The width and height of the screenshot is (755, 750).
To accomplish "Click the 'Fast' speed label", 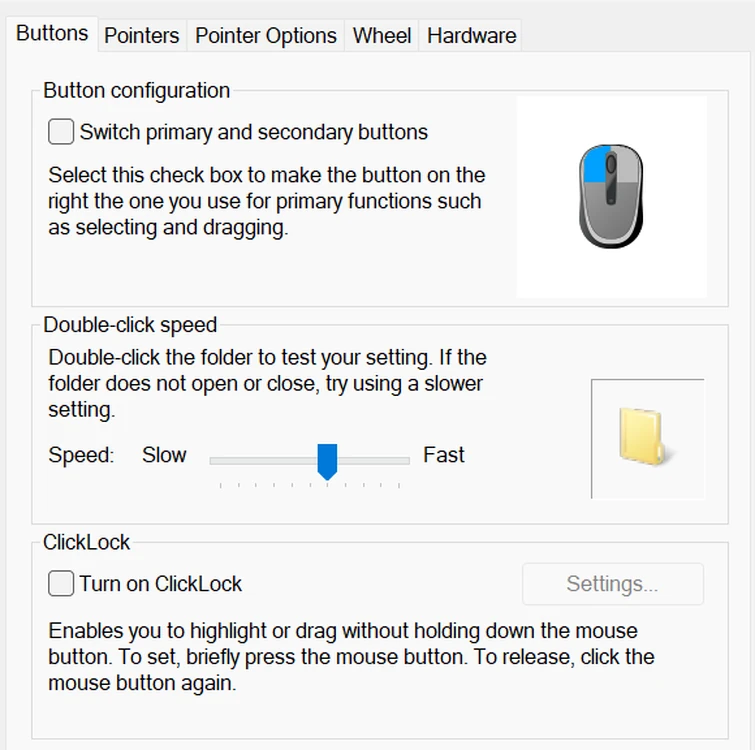I will pyautogui.click(x=444, y=455).
